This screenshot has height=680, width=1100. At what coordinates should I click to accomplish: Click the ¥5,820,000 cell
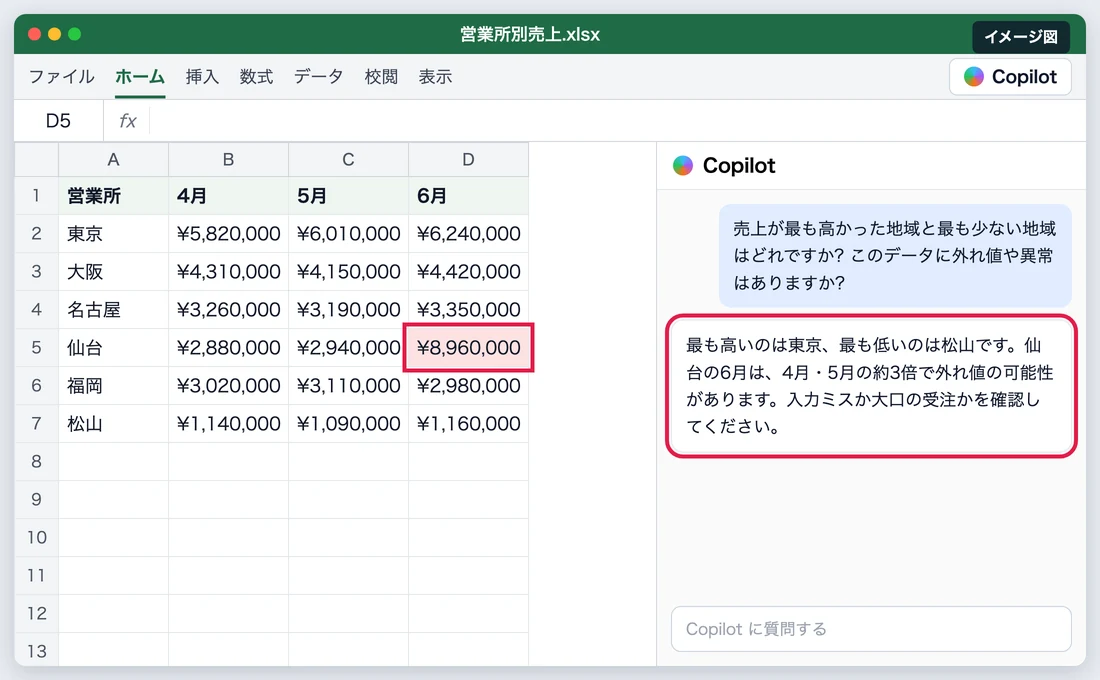click(x=228, y=233)
